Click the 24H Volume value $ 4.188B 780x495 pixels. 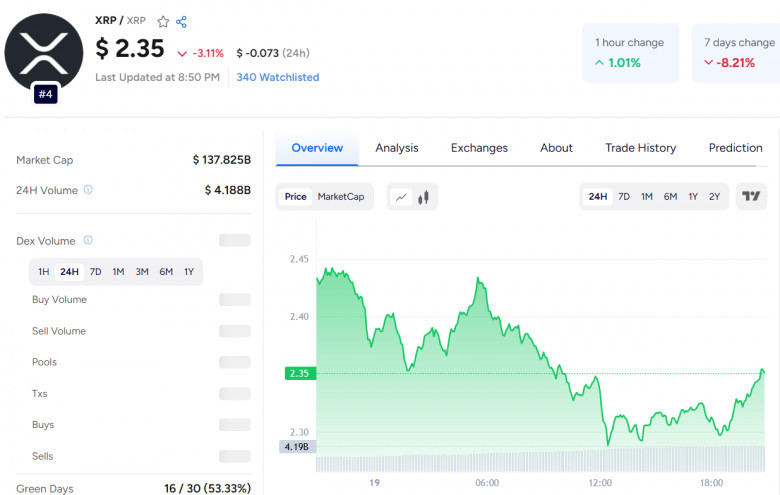228,190
